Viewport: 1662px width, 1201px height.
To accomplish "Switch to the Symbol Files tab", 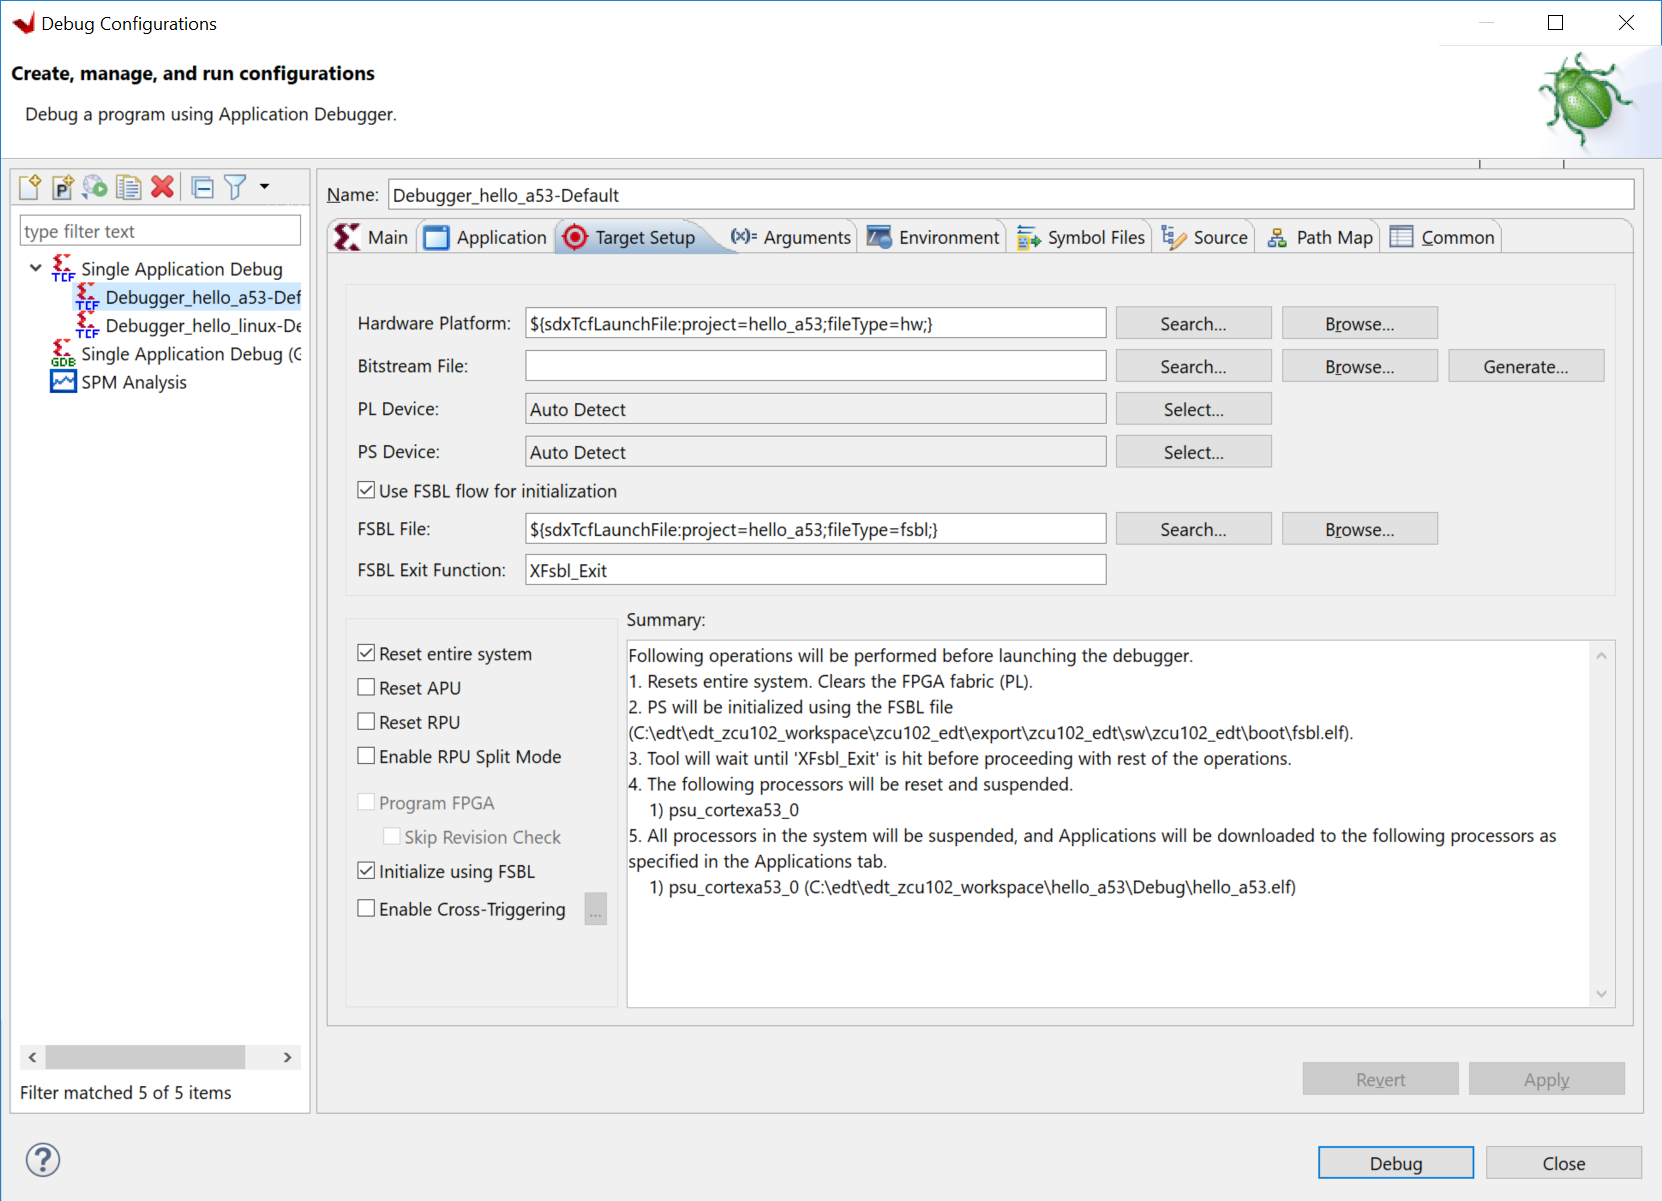I will click(x=1081, y=237).
